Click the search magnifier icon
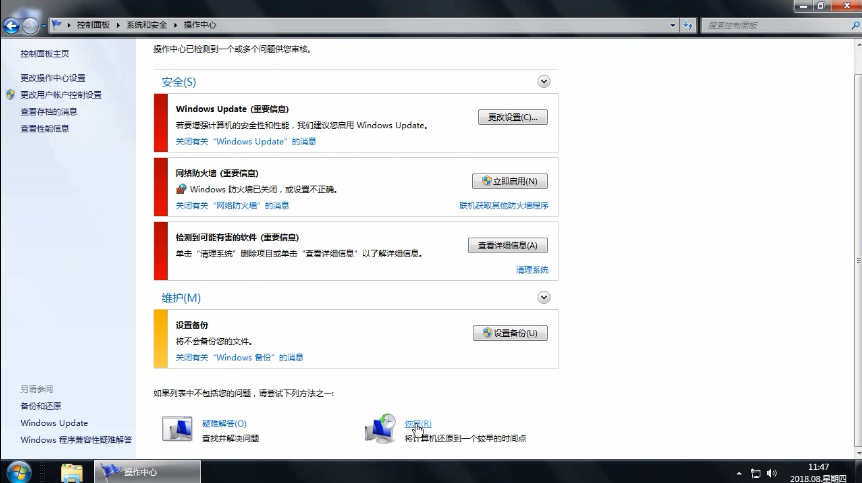This screenshot has height=483, width=862. (855, 25)
